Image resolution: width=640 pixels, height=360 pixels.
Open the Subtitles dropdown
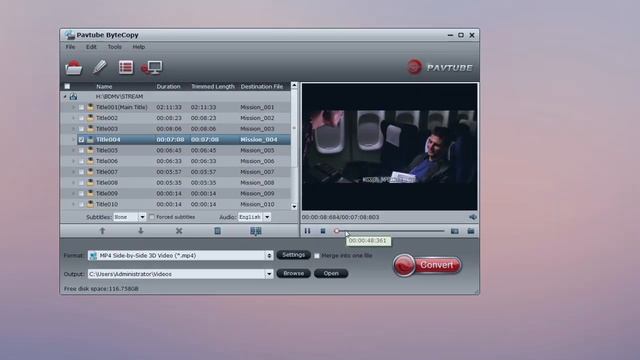tap(142, 217)
